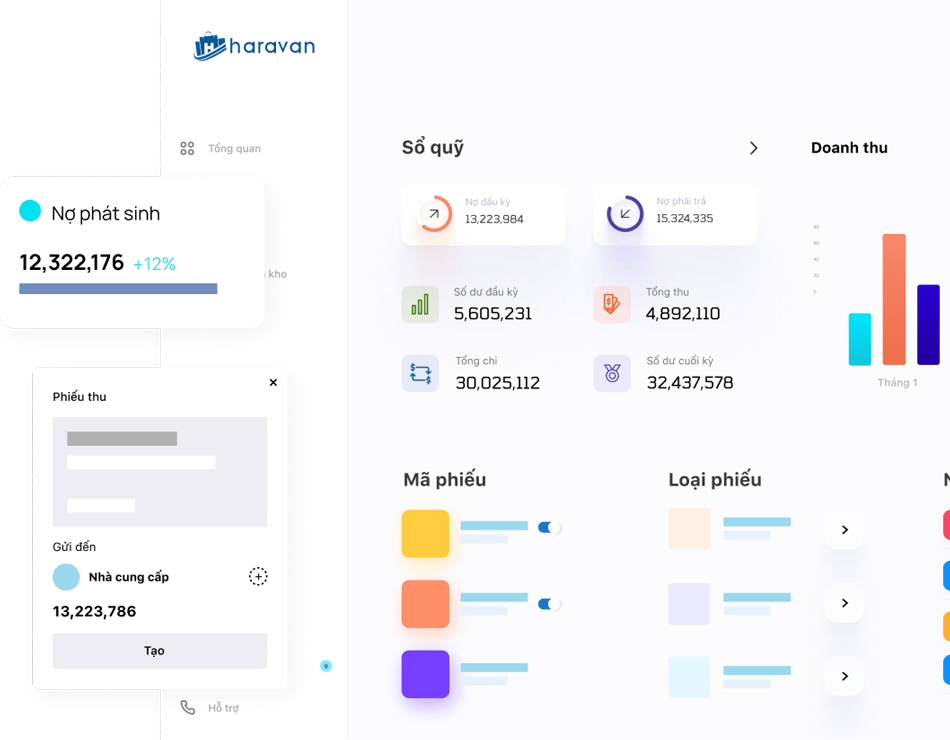Open the Sổ quỹ heading
This screenshot has height=740, width=950.
tap(433, 147)
